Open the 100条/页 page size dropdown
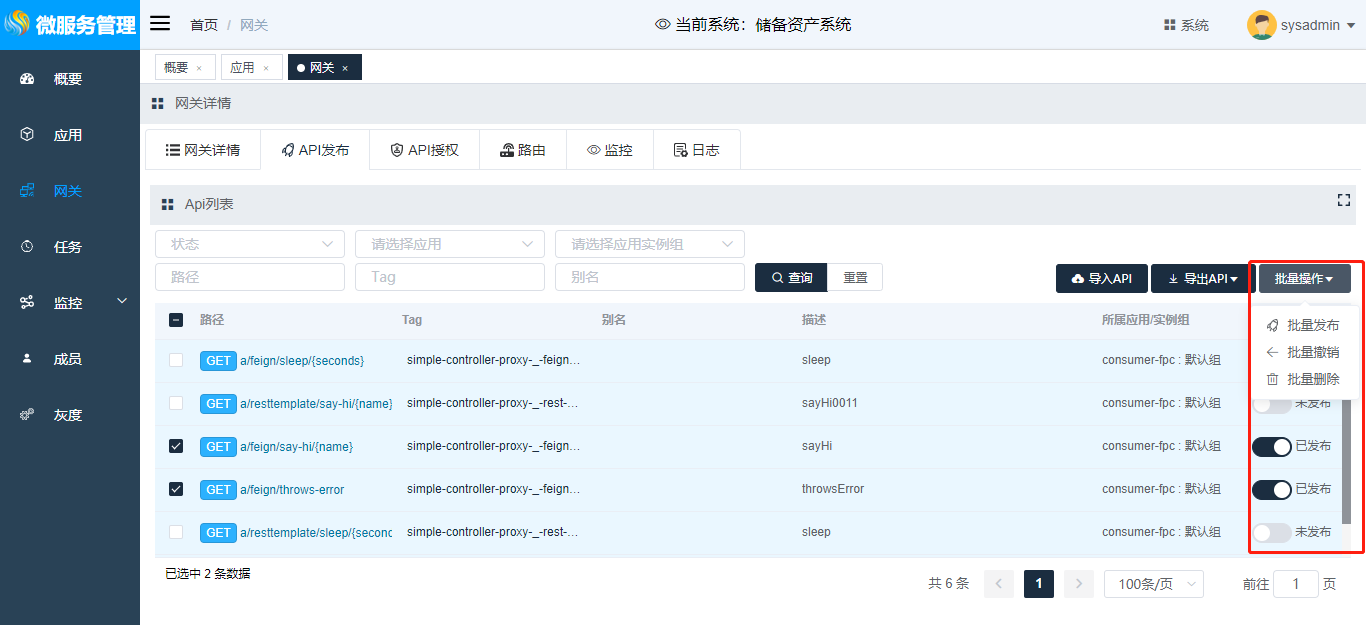 point(1153,584)
